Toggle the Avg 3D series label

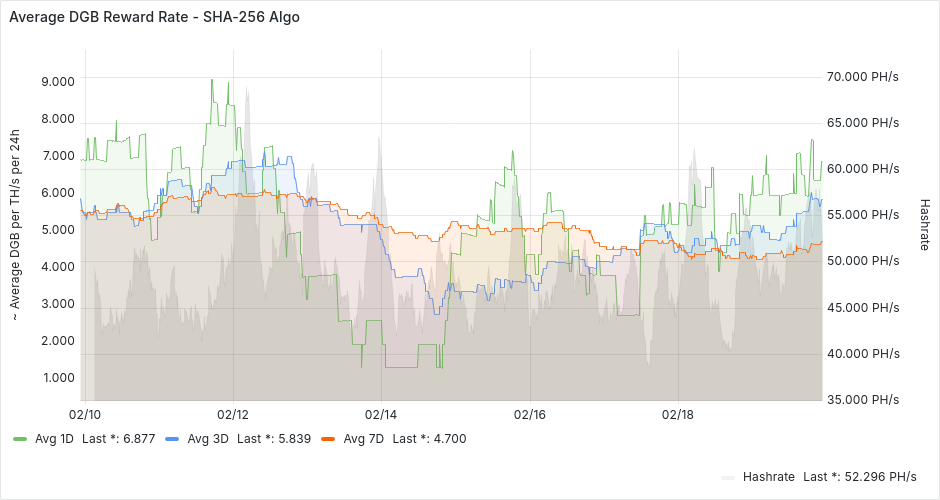coord(207,439)
